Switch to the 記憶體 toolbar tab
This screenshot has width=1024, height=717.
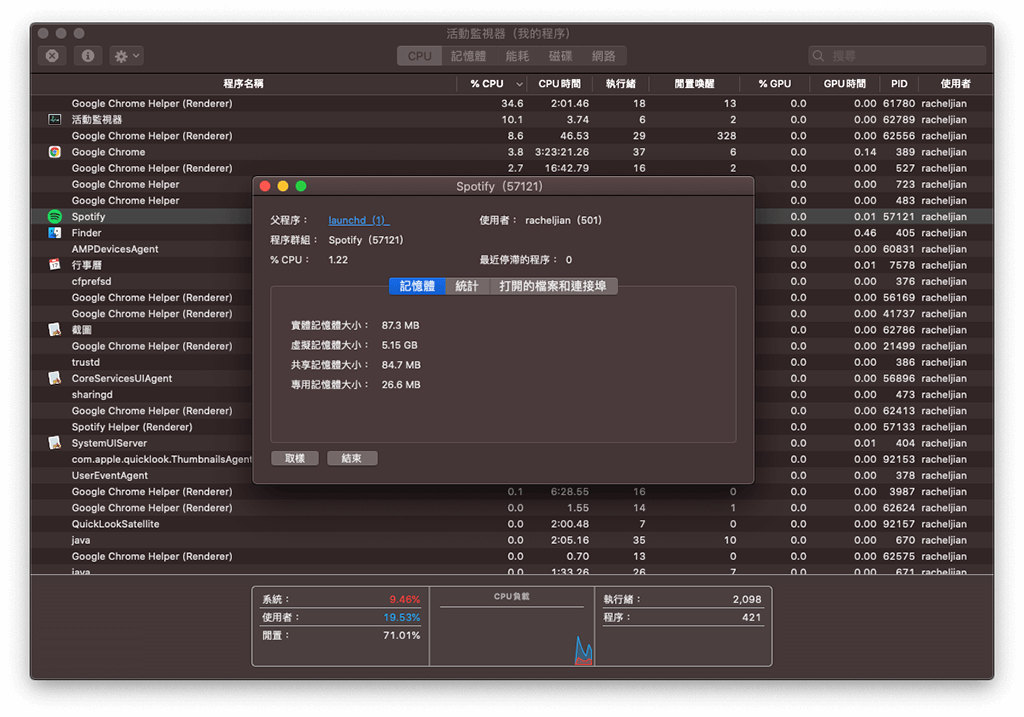[x=468, y=56]
